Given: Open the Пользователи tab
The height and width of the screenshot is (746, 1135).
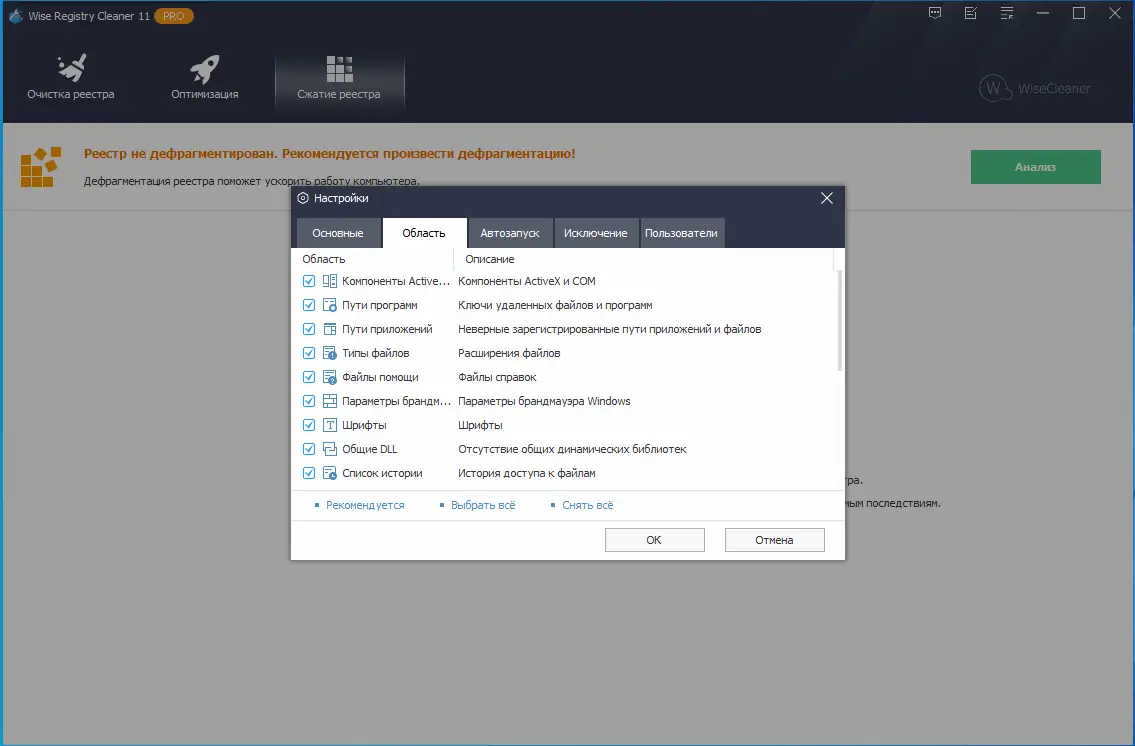Looking at the screenshot, I should click(682, 233).
